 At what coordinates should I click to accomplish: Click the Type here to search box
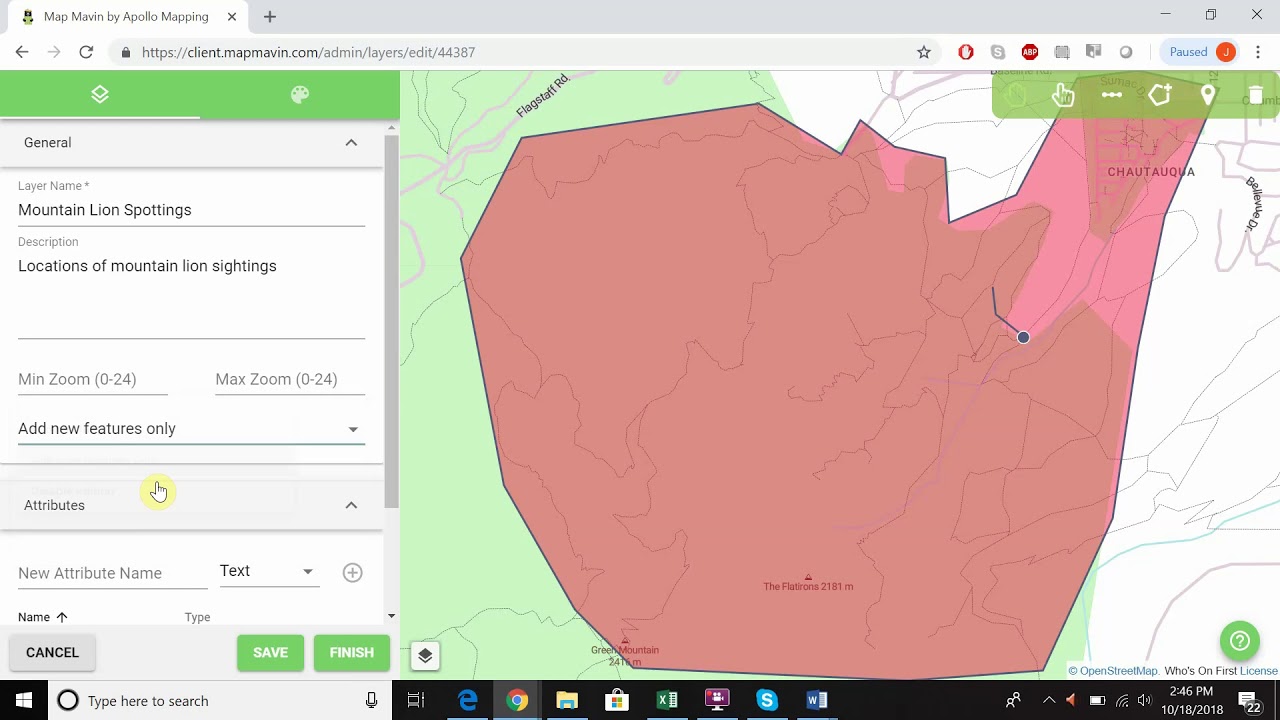[220, 700]
